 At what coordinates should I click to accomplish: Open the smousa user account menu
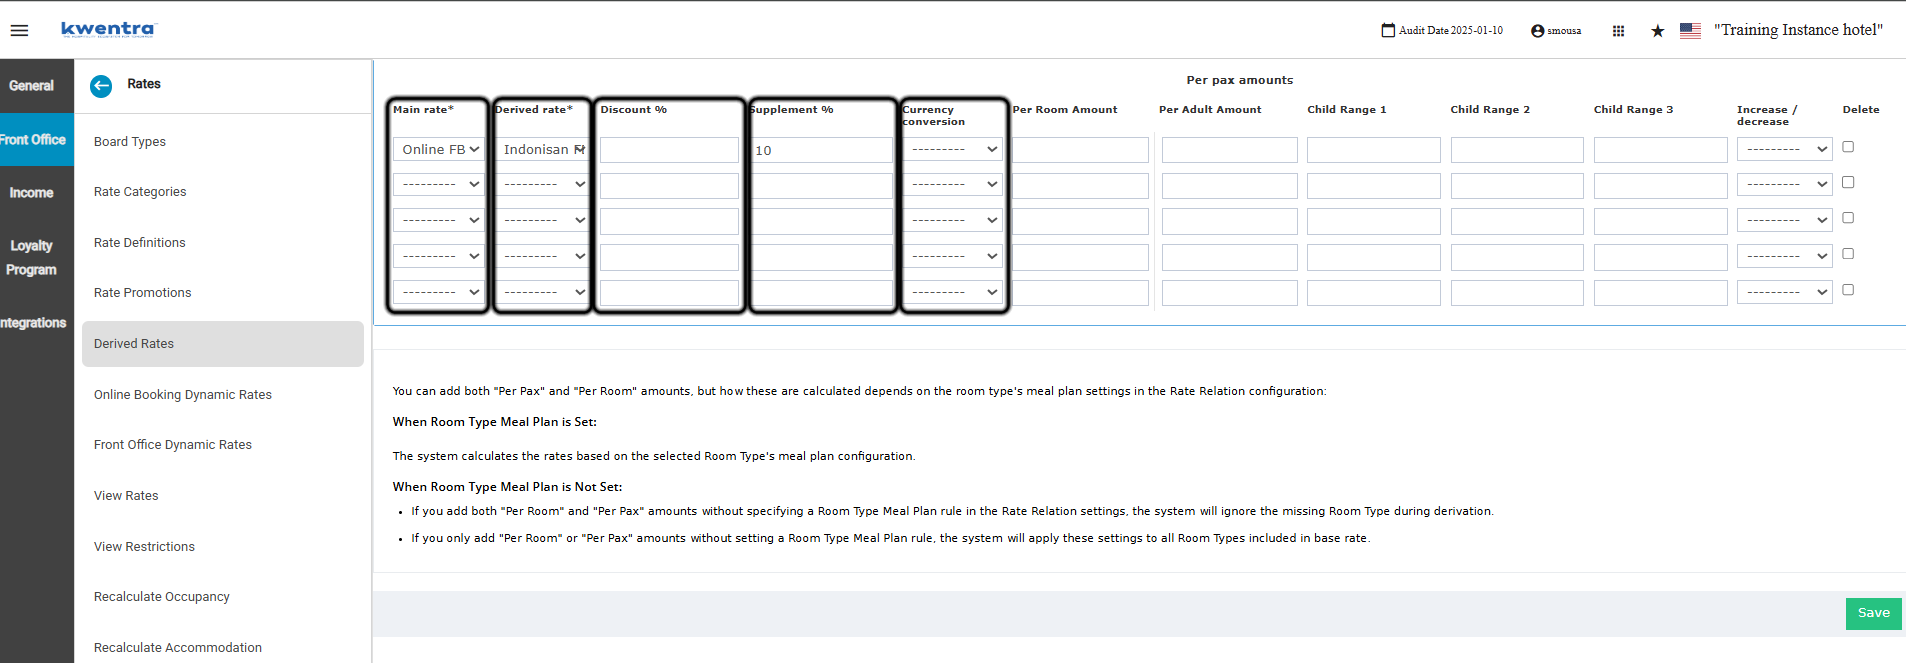1556,31
